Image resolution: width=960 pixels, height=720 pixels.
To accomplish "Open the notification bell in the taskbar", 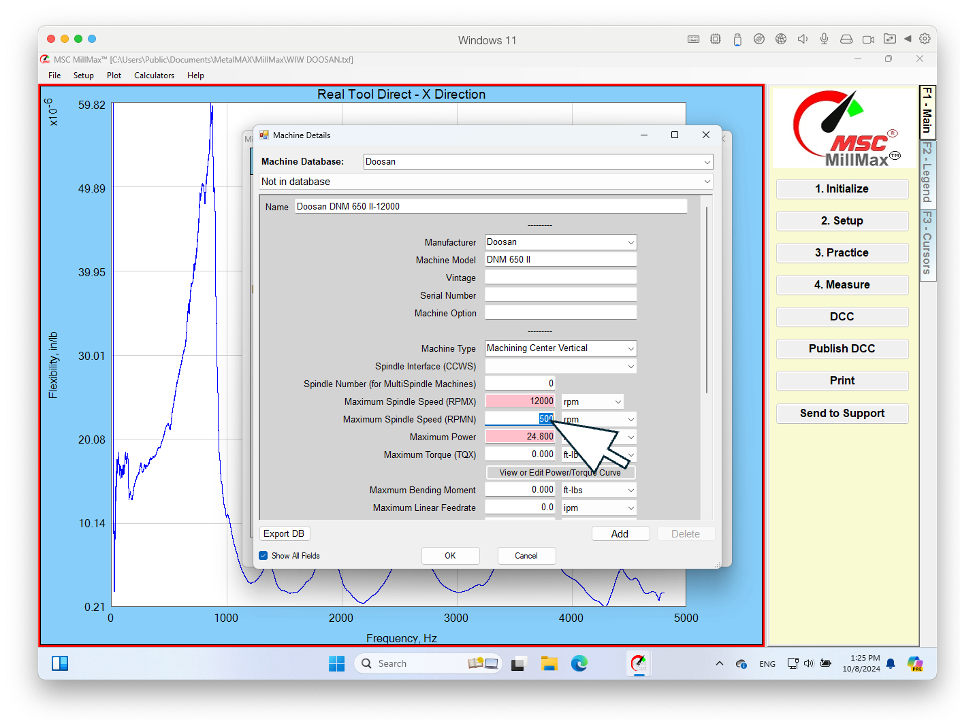I will (x=891, y=664).
